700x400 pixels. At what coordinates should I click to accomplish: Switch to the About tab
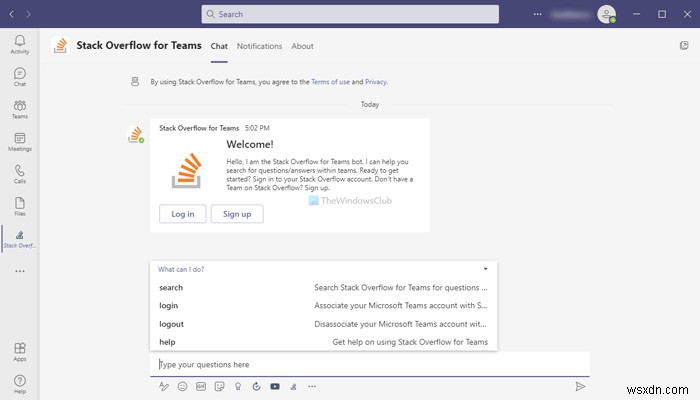(x=302, y=46)
